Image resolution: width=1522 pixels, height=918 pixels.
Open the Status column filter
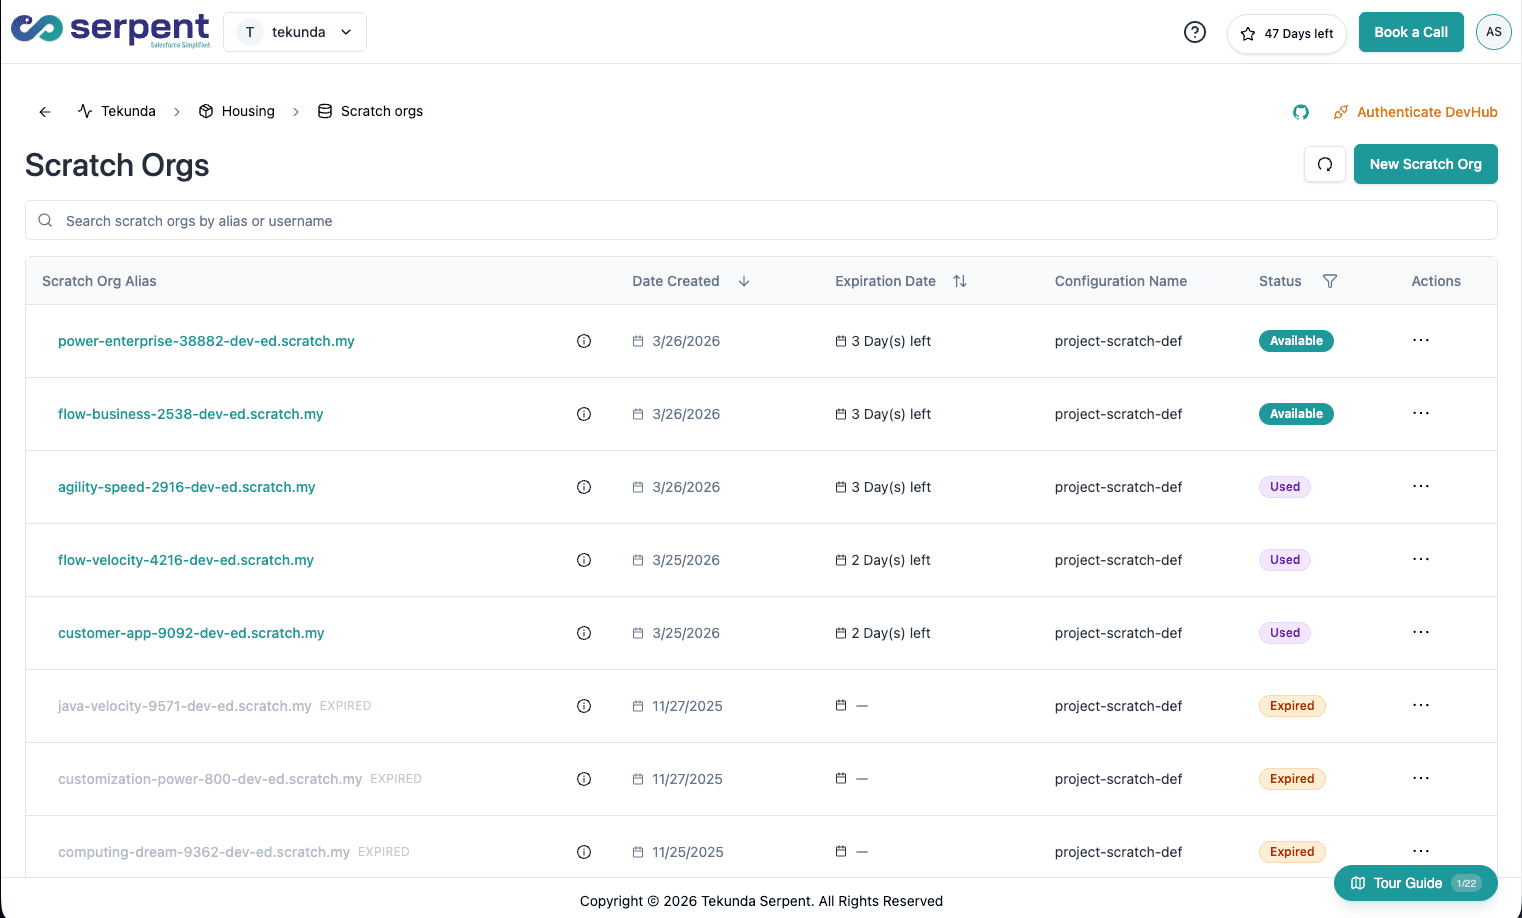1329,281
